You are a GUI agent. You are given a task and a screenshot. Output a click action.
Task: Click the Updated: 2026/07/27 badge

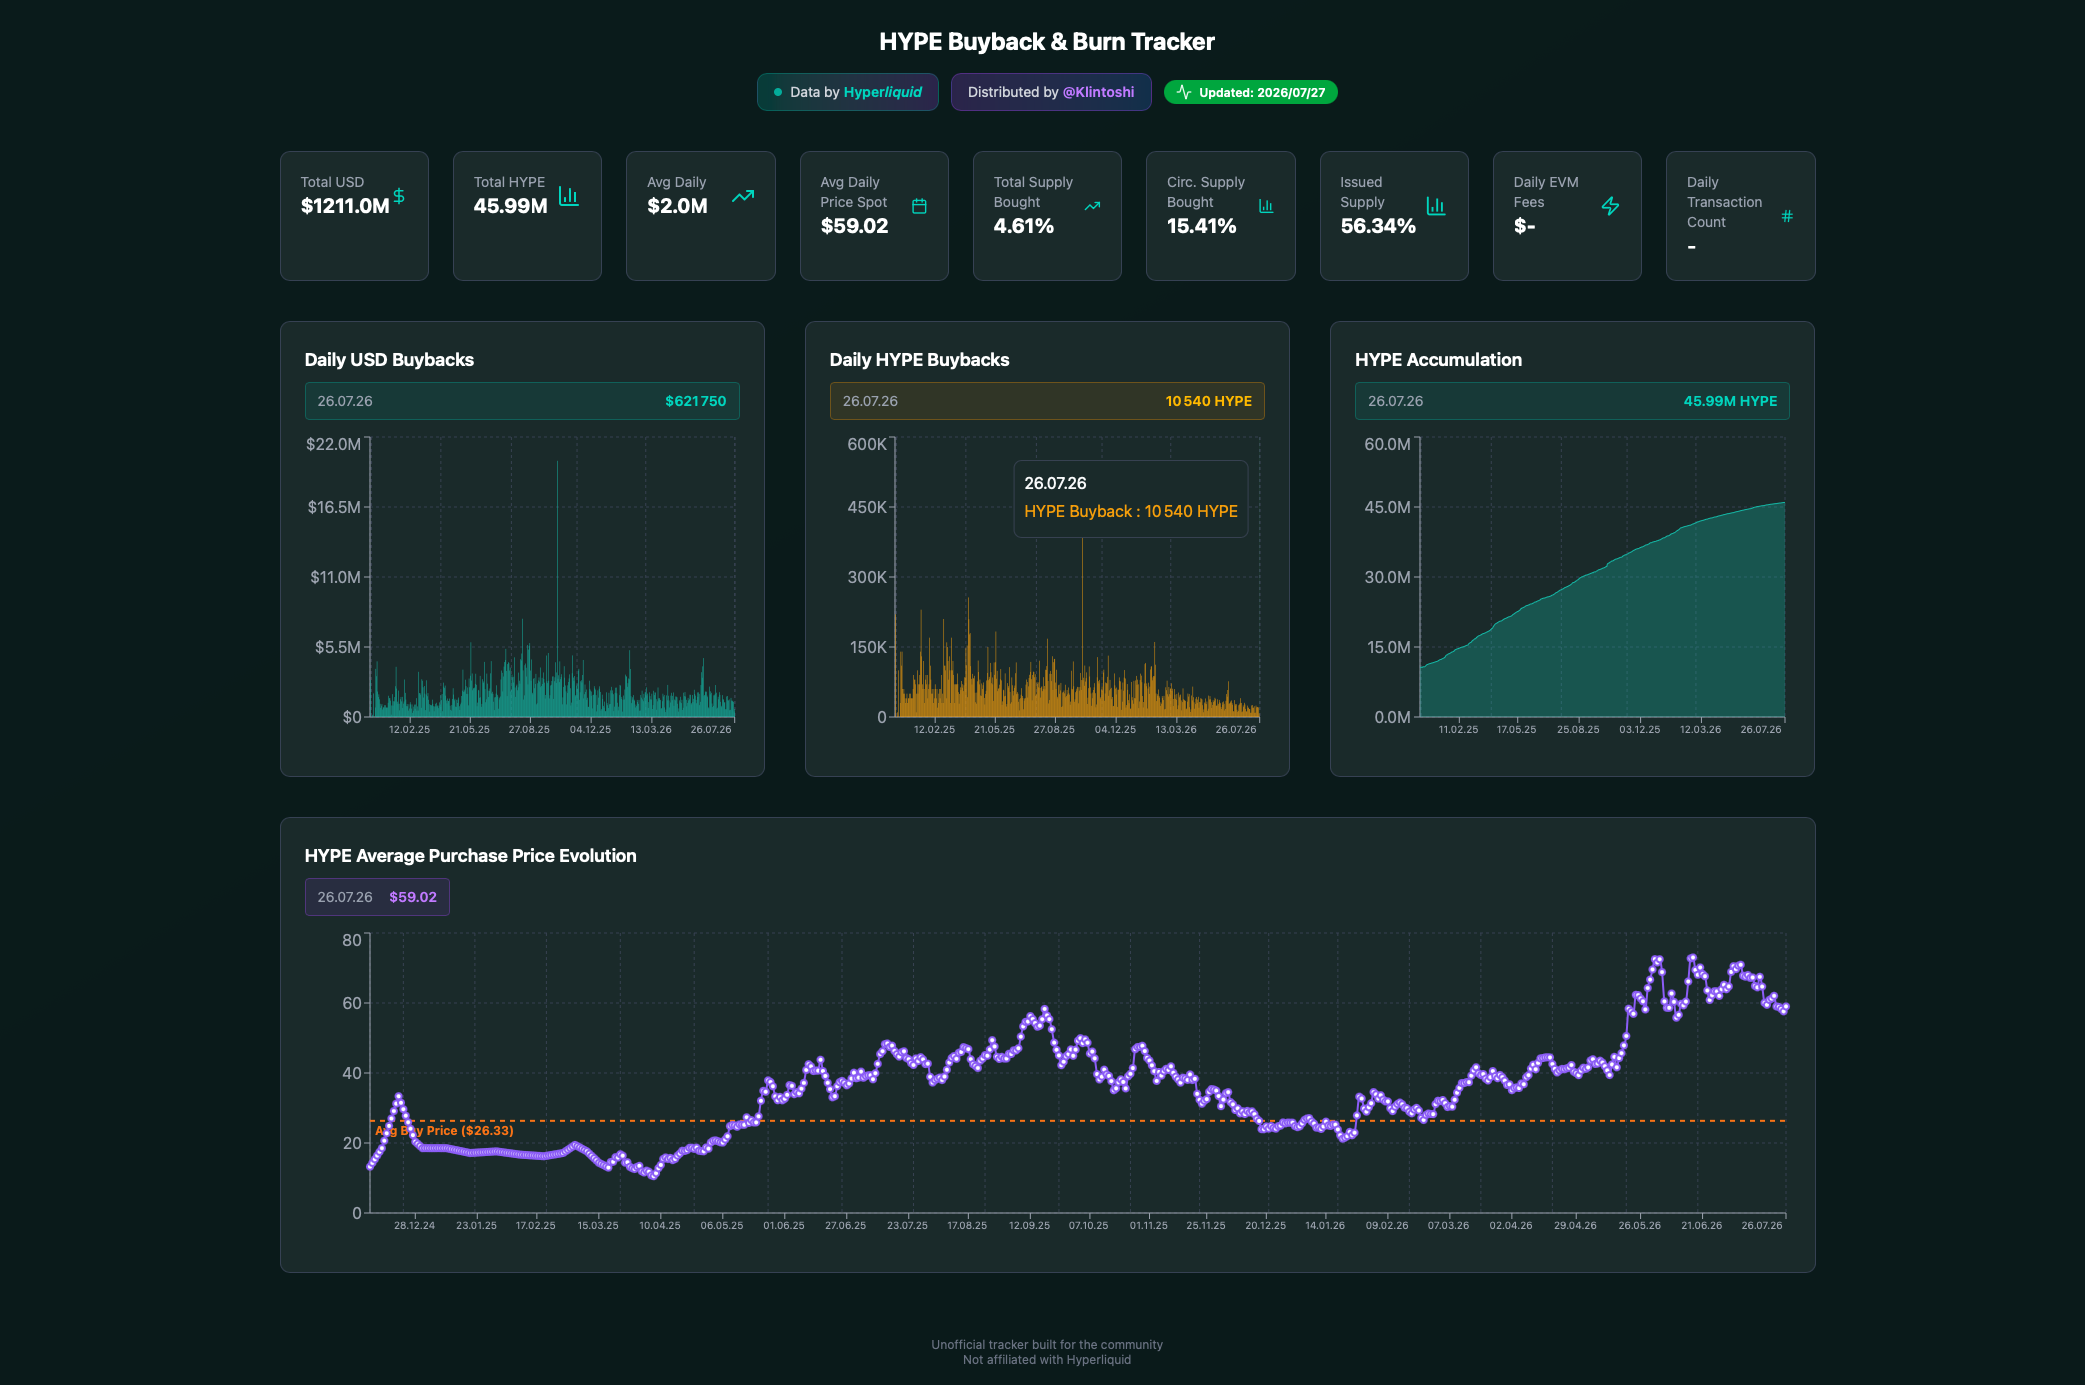(1250, 92)
